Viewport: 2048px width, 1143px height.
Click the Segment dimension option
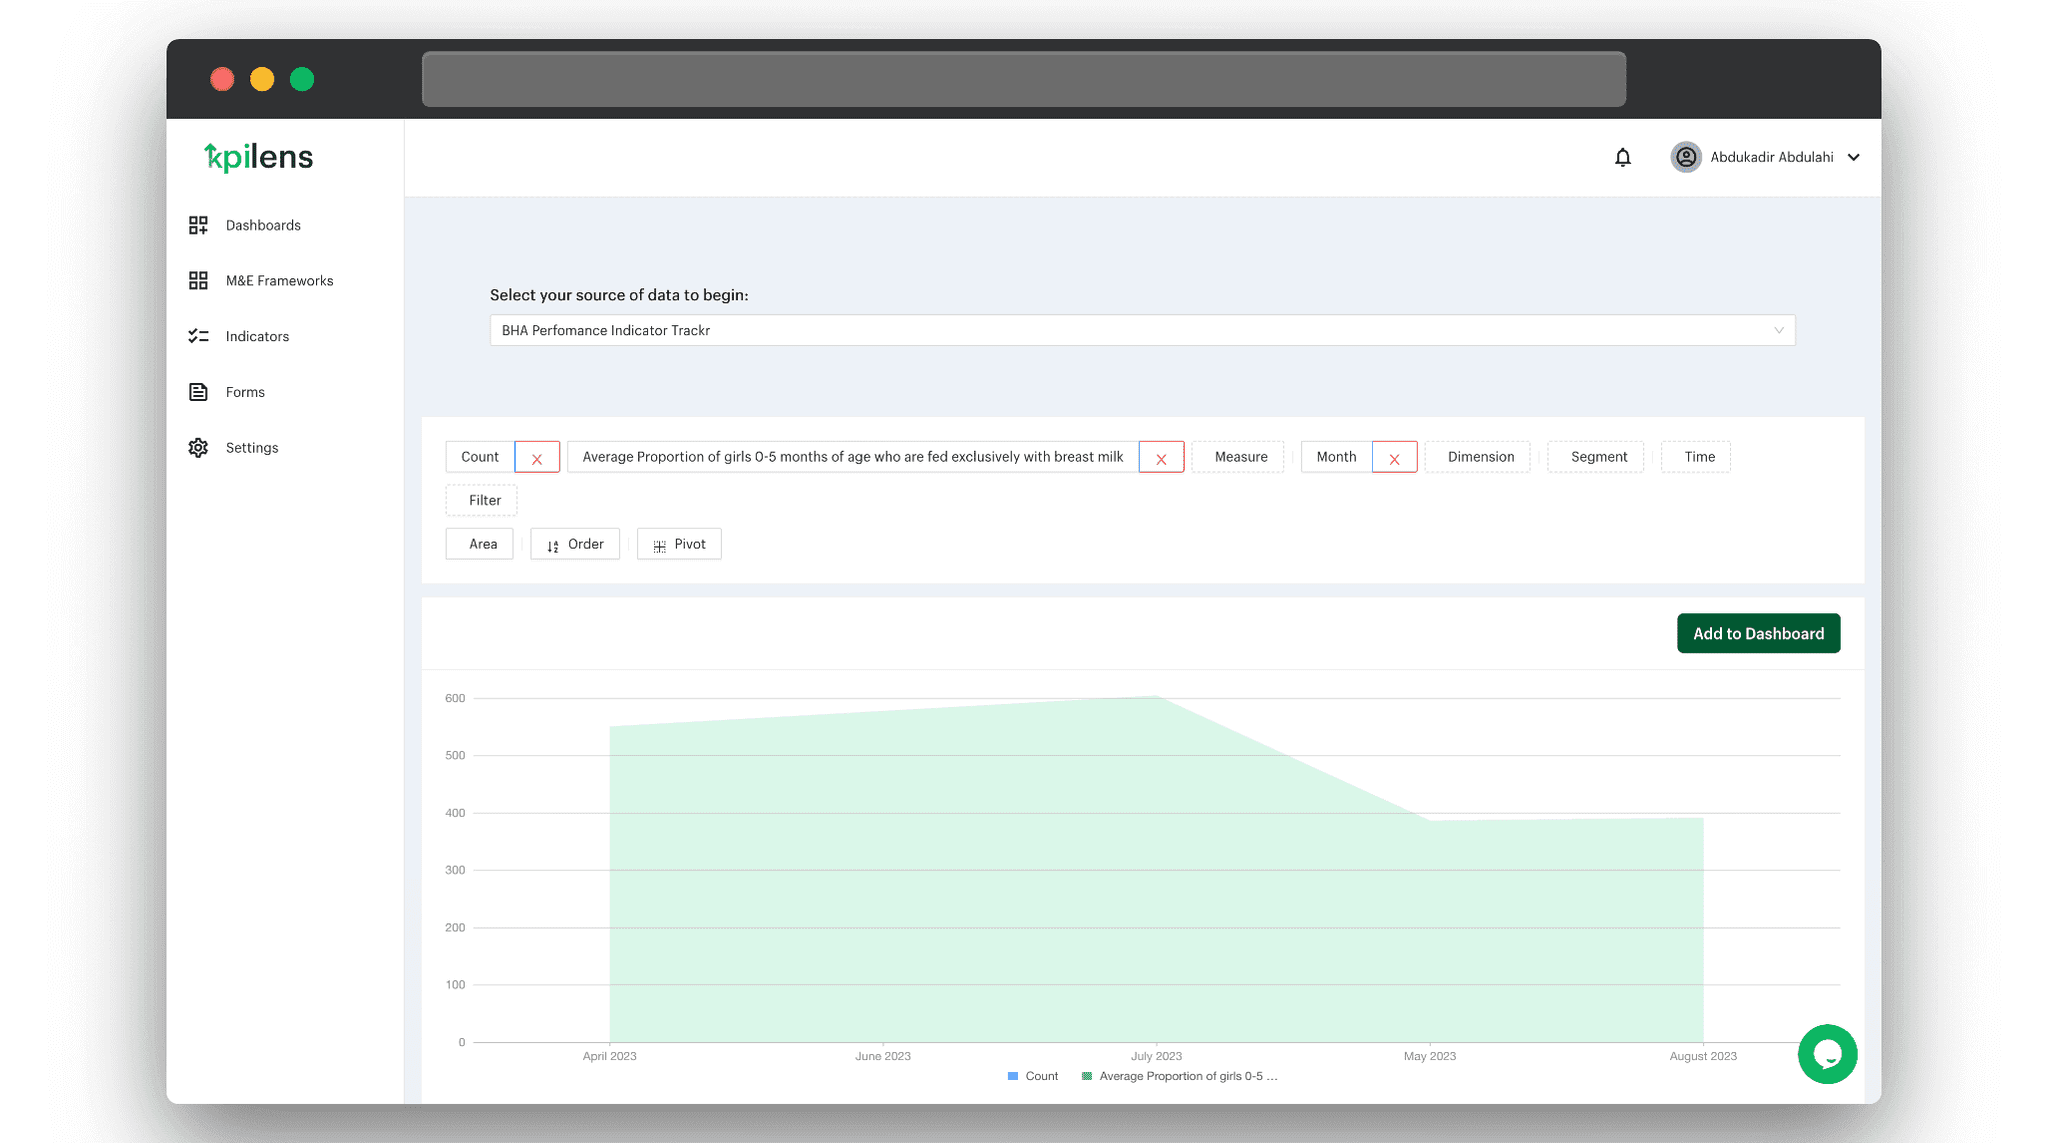point(1598,456)
